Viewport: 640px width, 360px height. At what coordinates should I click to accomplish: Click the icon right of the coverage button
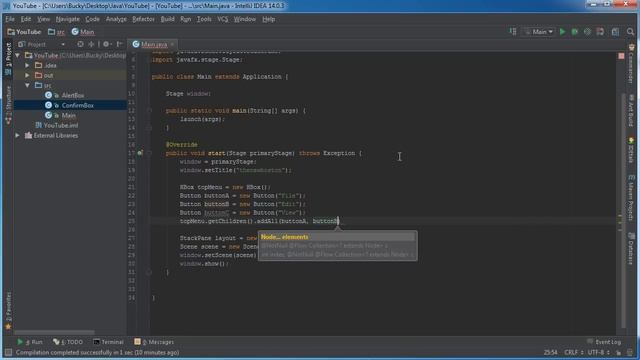tap(600, 31)
